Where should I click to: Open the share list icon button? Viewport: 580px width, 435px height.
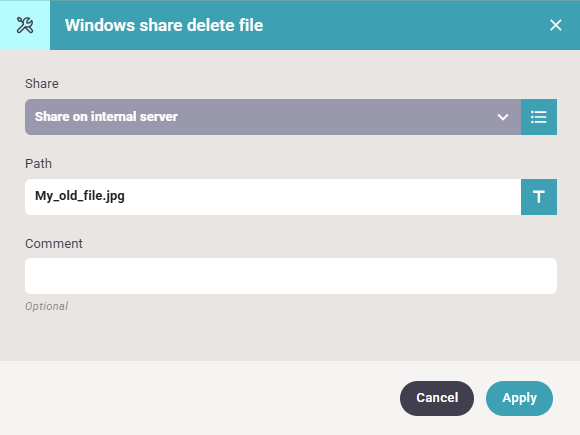[x=539, y=117]
